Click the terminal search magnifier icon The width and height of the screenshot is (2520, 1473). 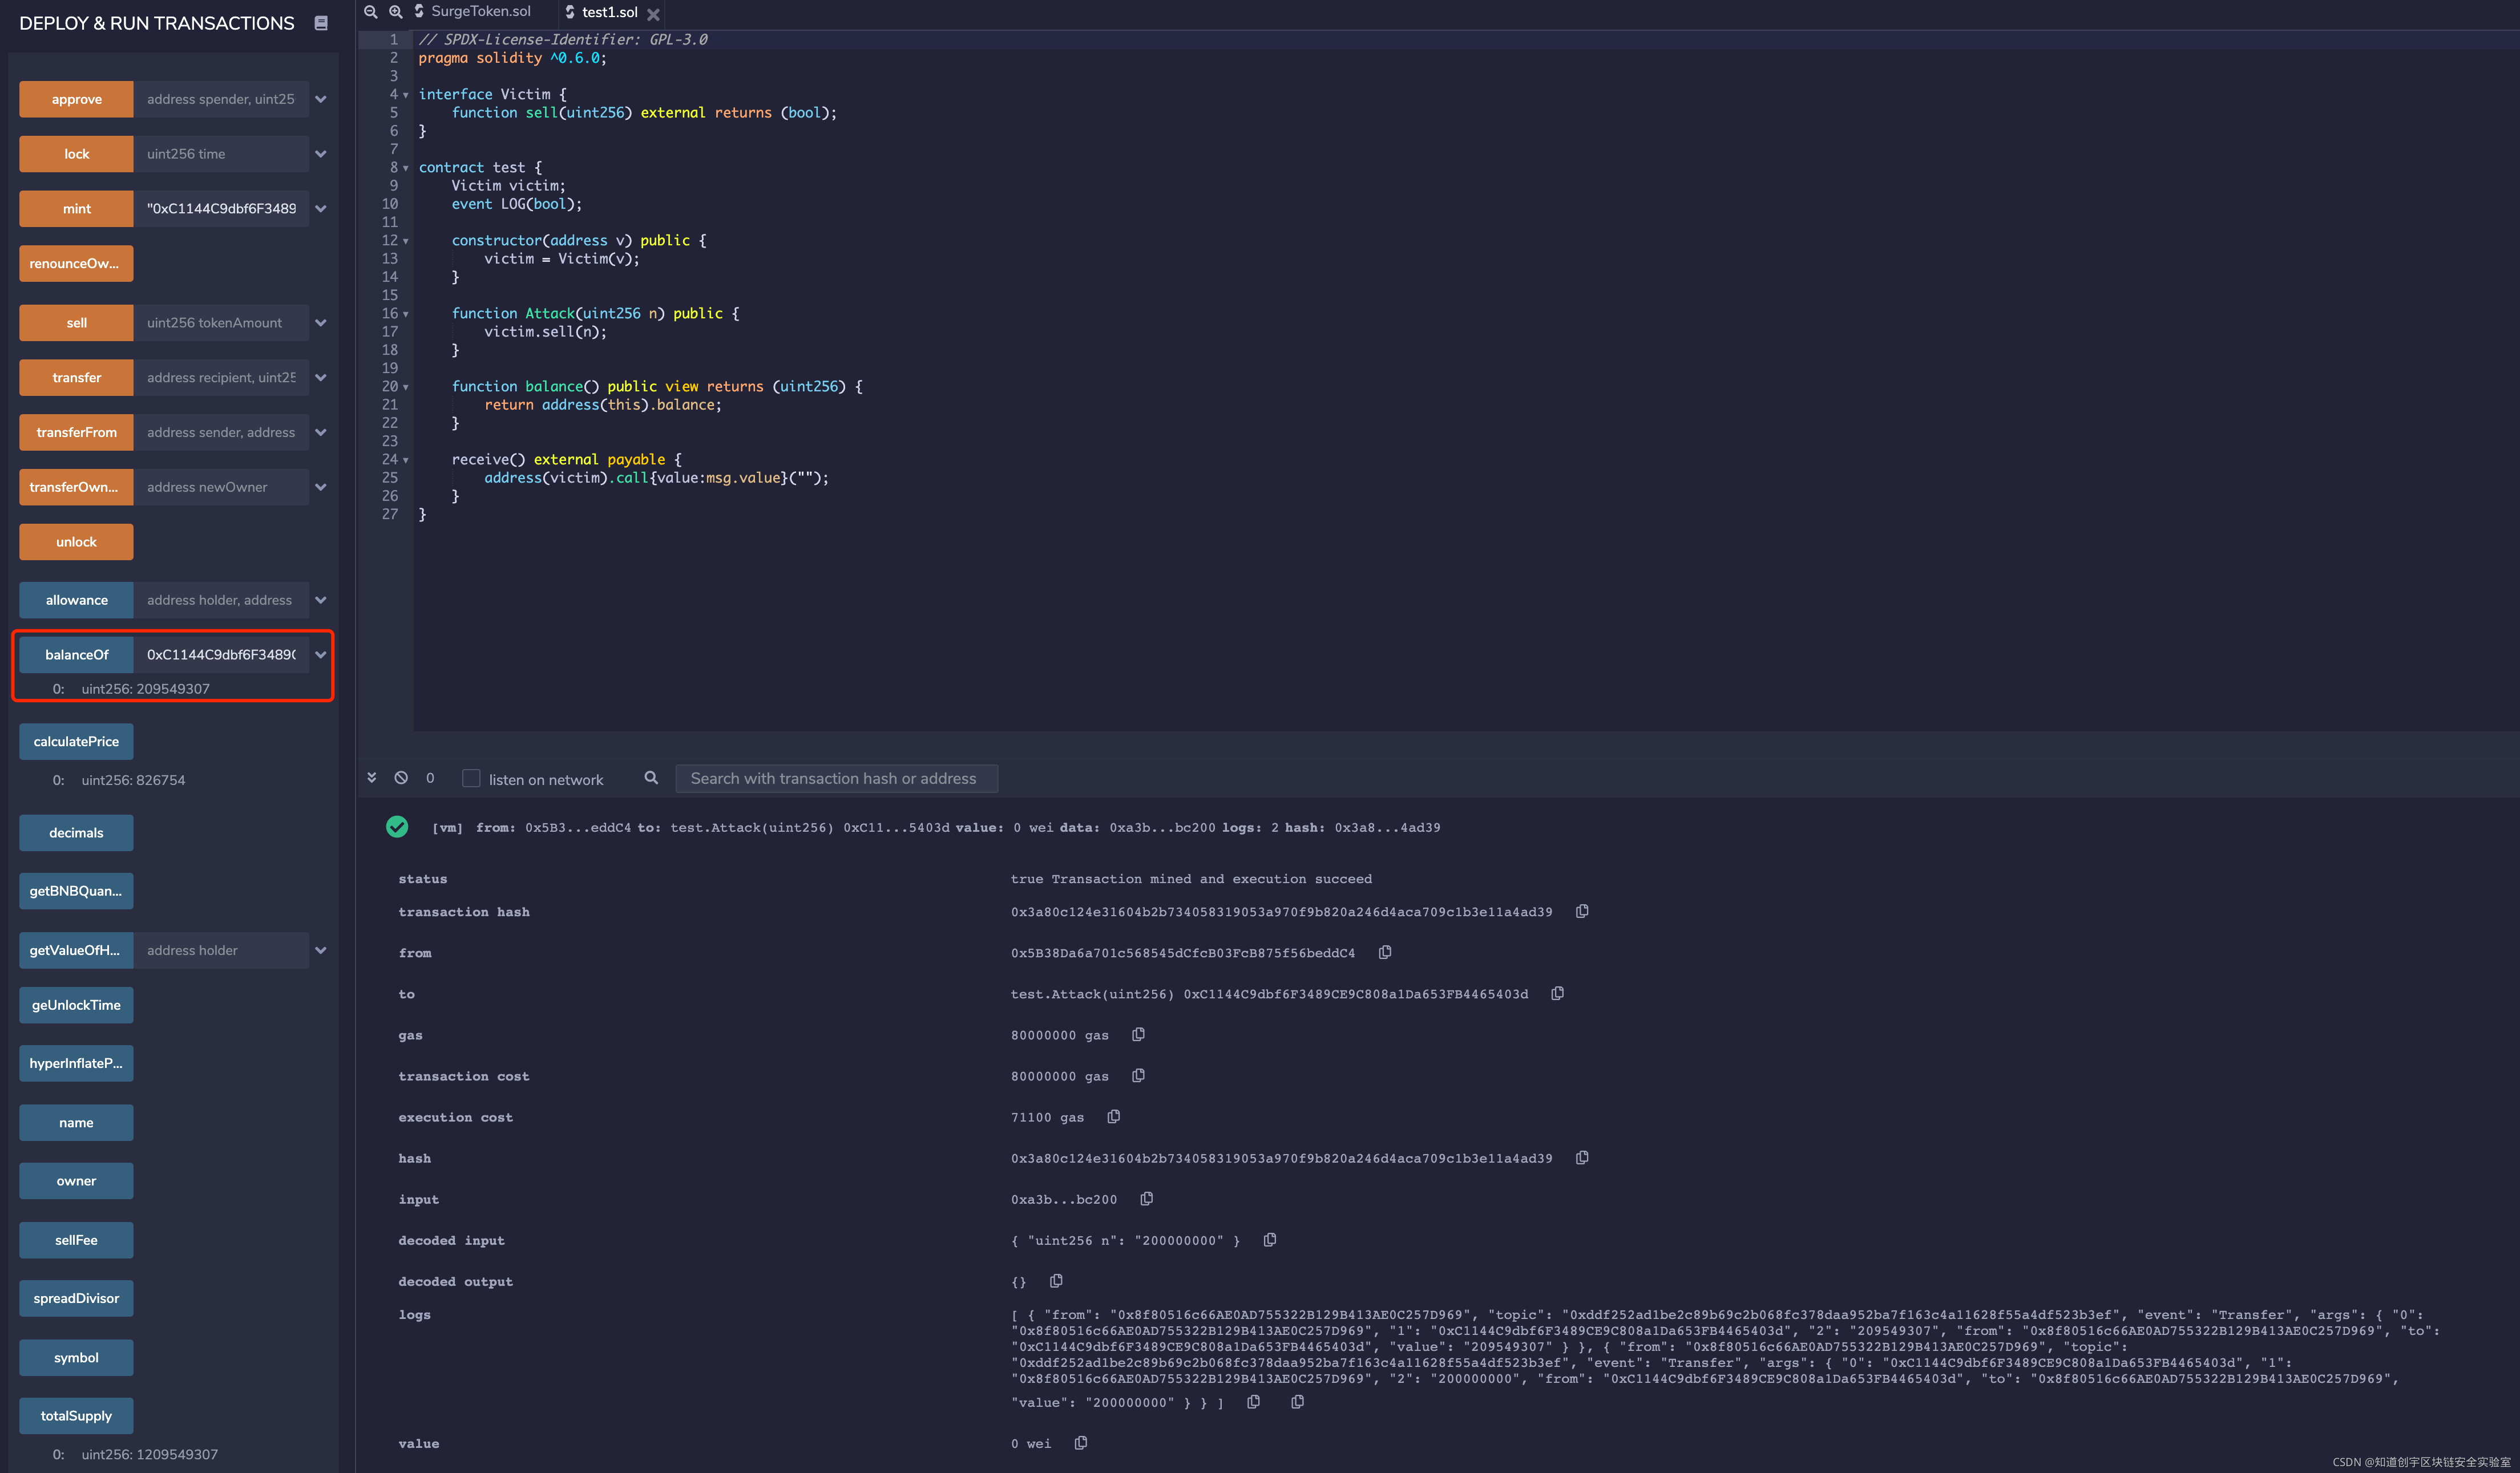[651, 778]
